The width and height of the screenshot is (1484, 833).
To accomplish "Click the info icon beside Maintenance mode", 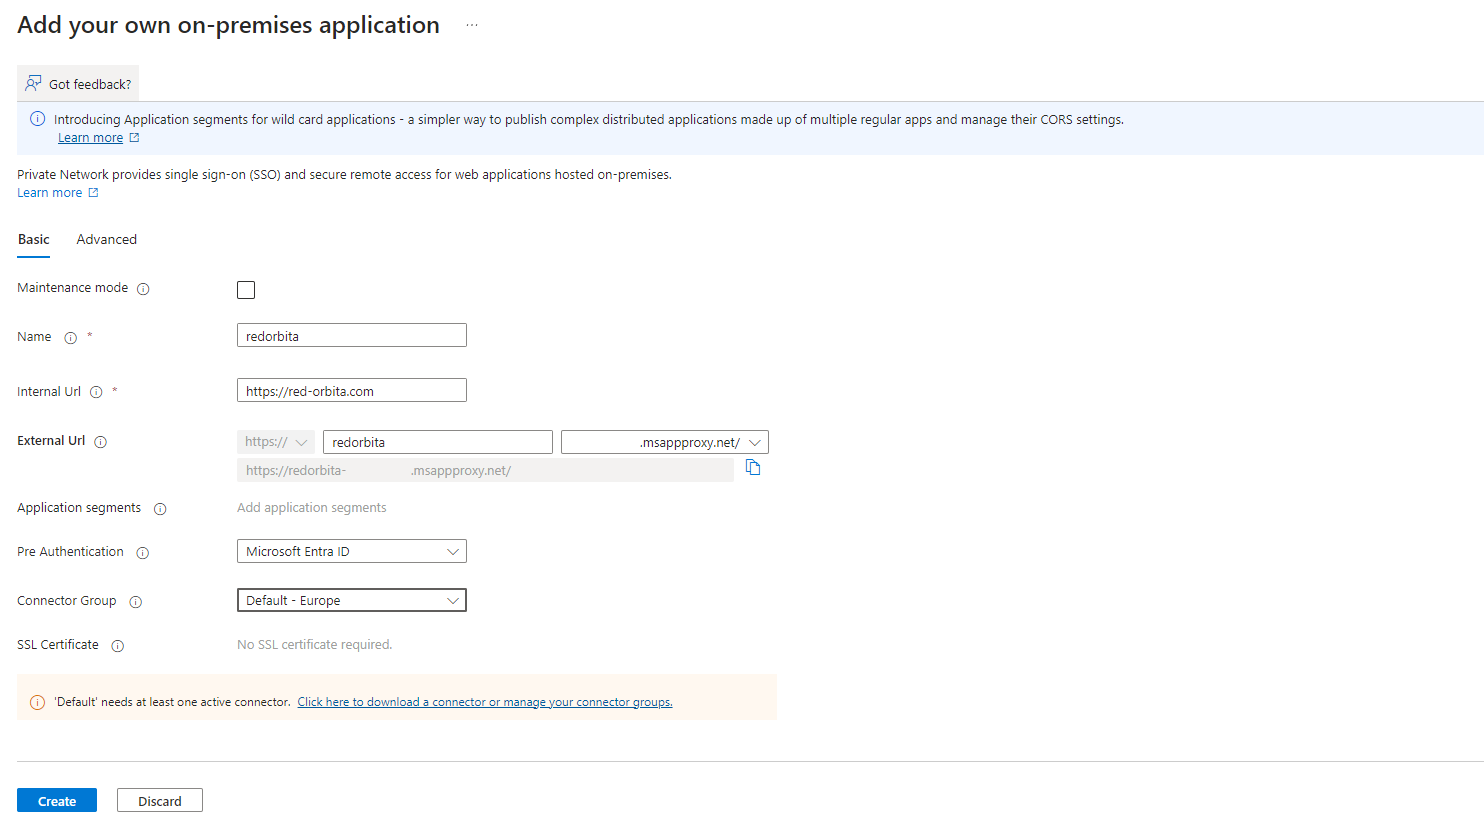I will tap(143, 289).
